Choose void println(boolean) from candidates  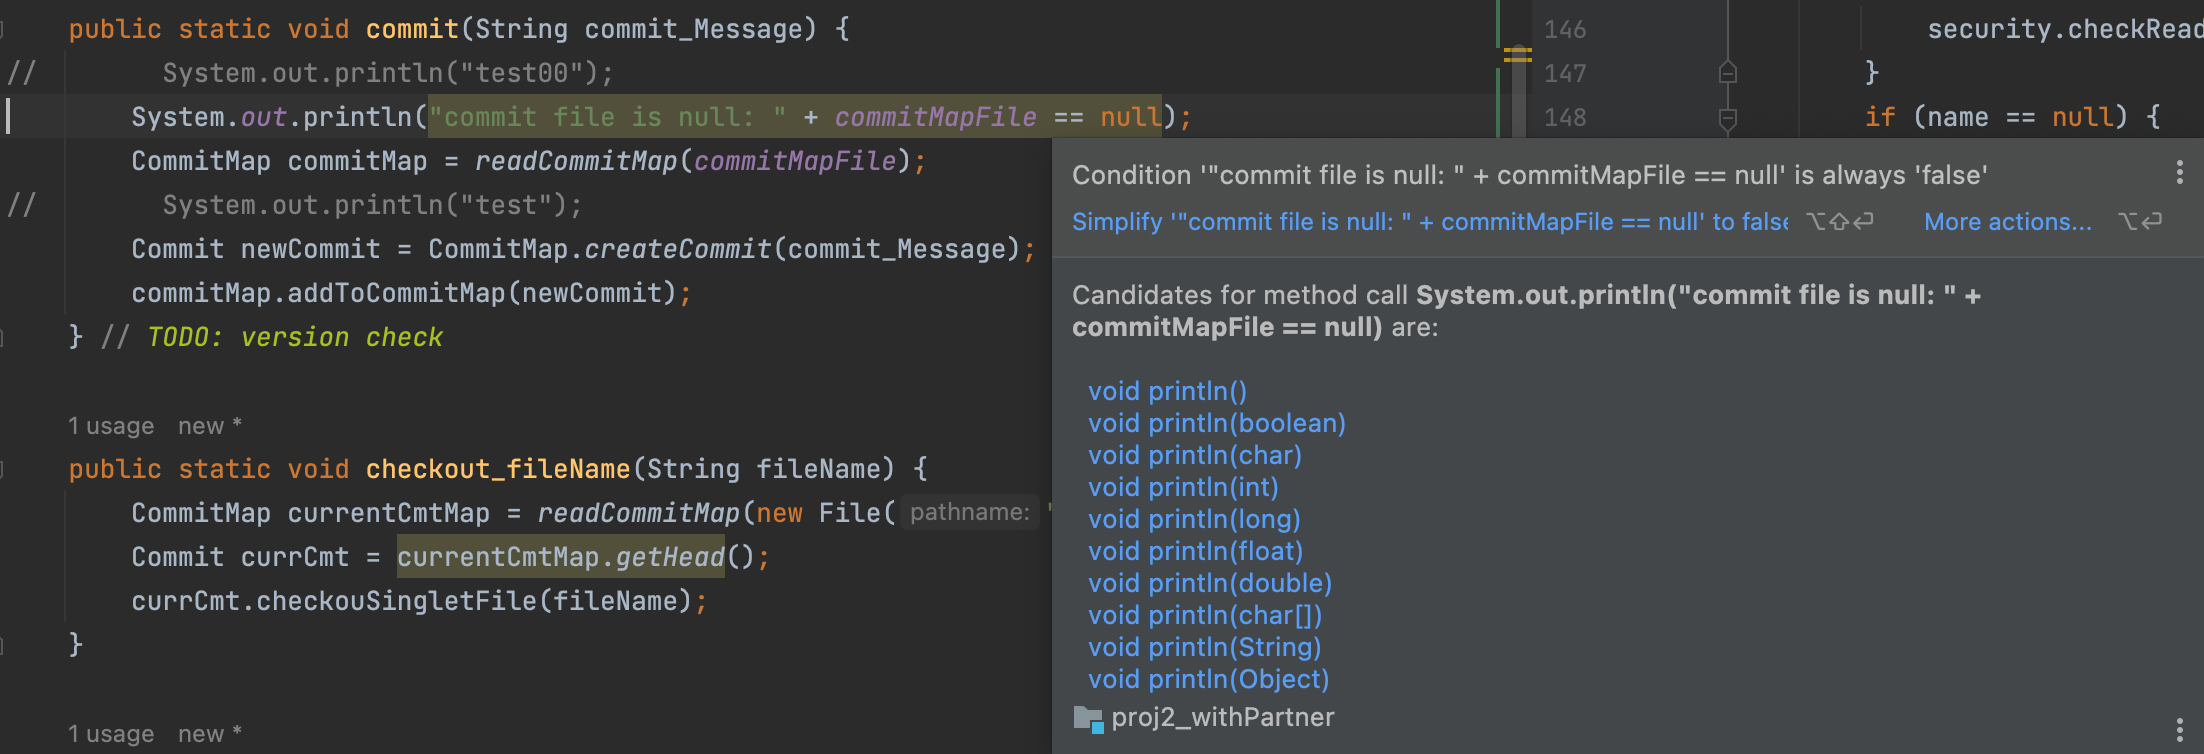1216,423
